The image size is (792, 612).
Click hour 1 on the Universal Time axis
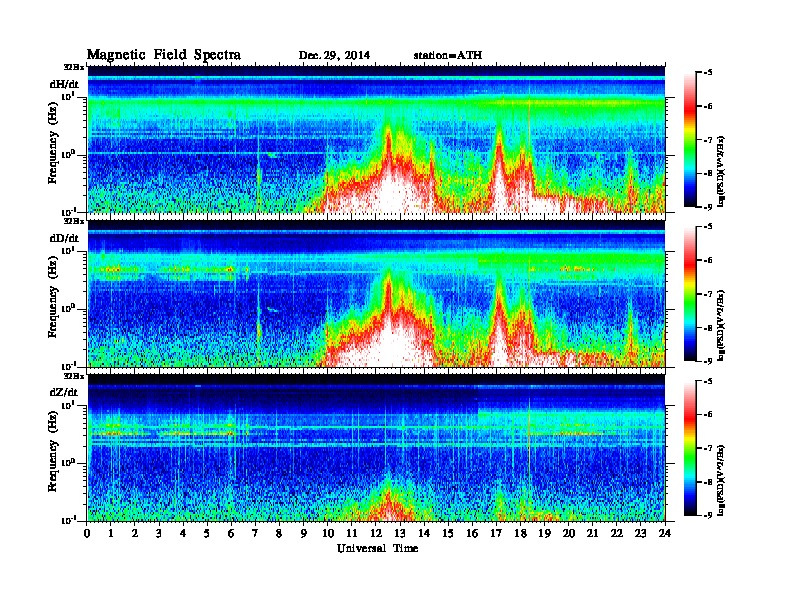(112, 533)
